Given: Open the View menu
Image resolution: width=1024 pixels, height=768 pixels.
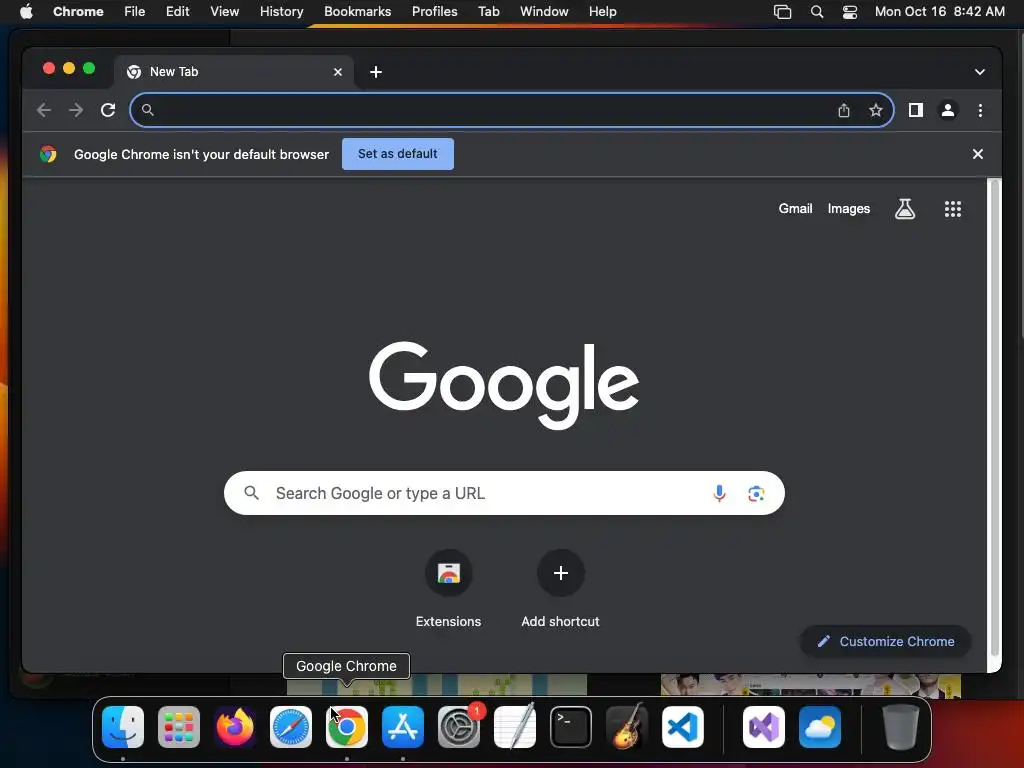Looking at the screenshot, I should tap(224, 12).
